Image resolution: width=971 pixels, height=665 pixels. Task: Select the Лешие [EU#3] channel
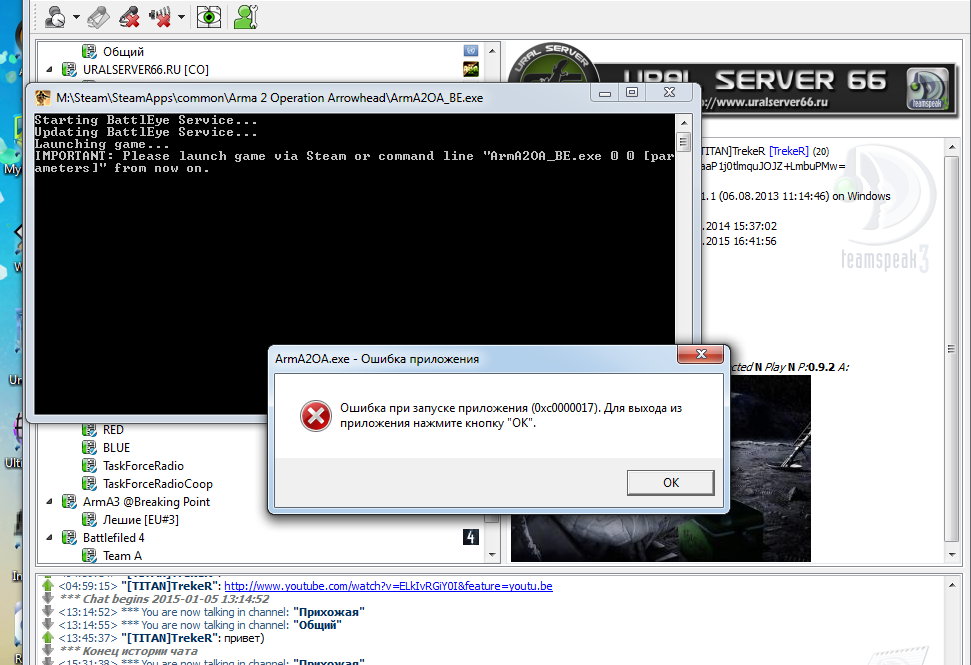coord(141,519)
